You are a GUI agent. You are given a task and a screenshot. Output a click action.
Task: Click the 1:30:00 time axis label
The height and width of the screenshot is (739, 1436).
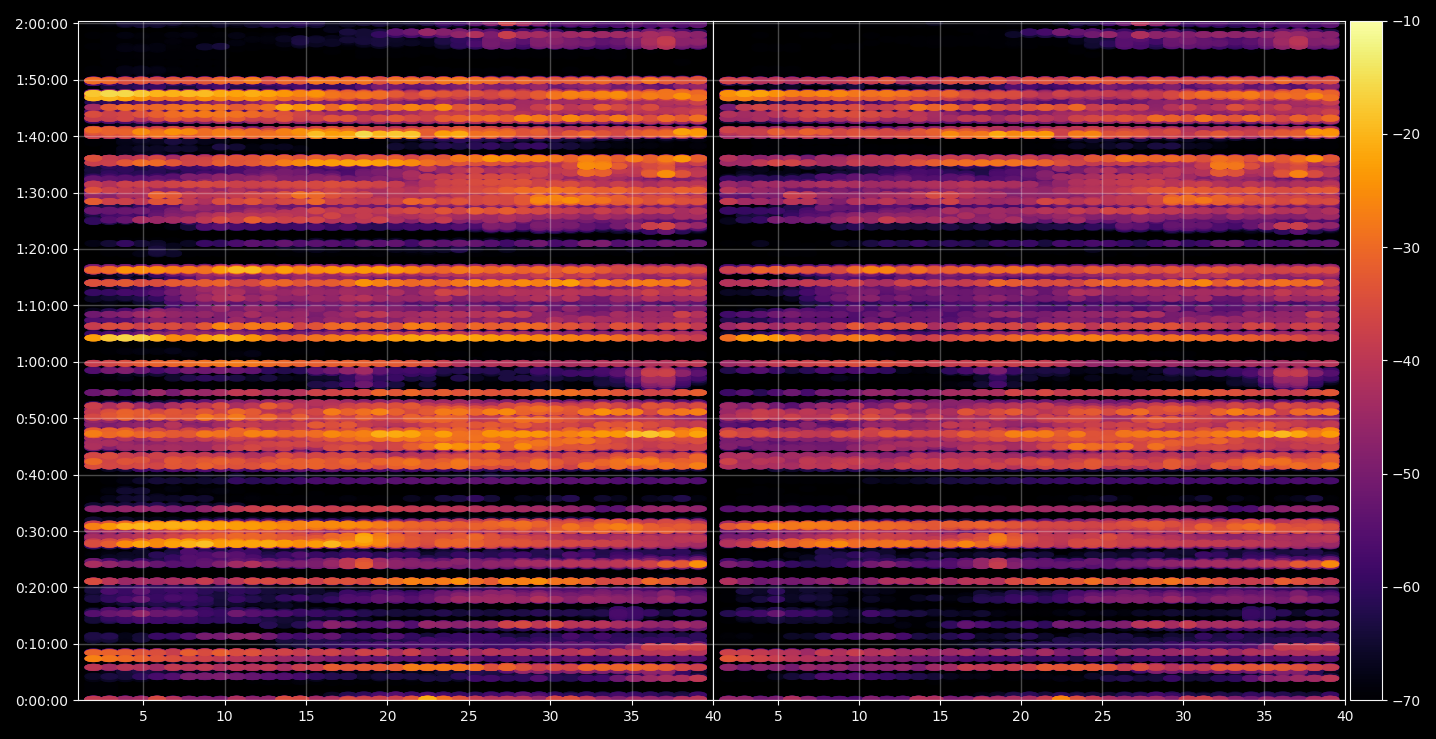(42, 193)
